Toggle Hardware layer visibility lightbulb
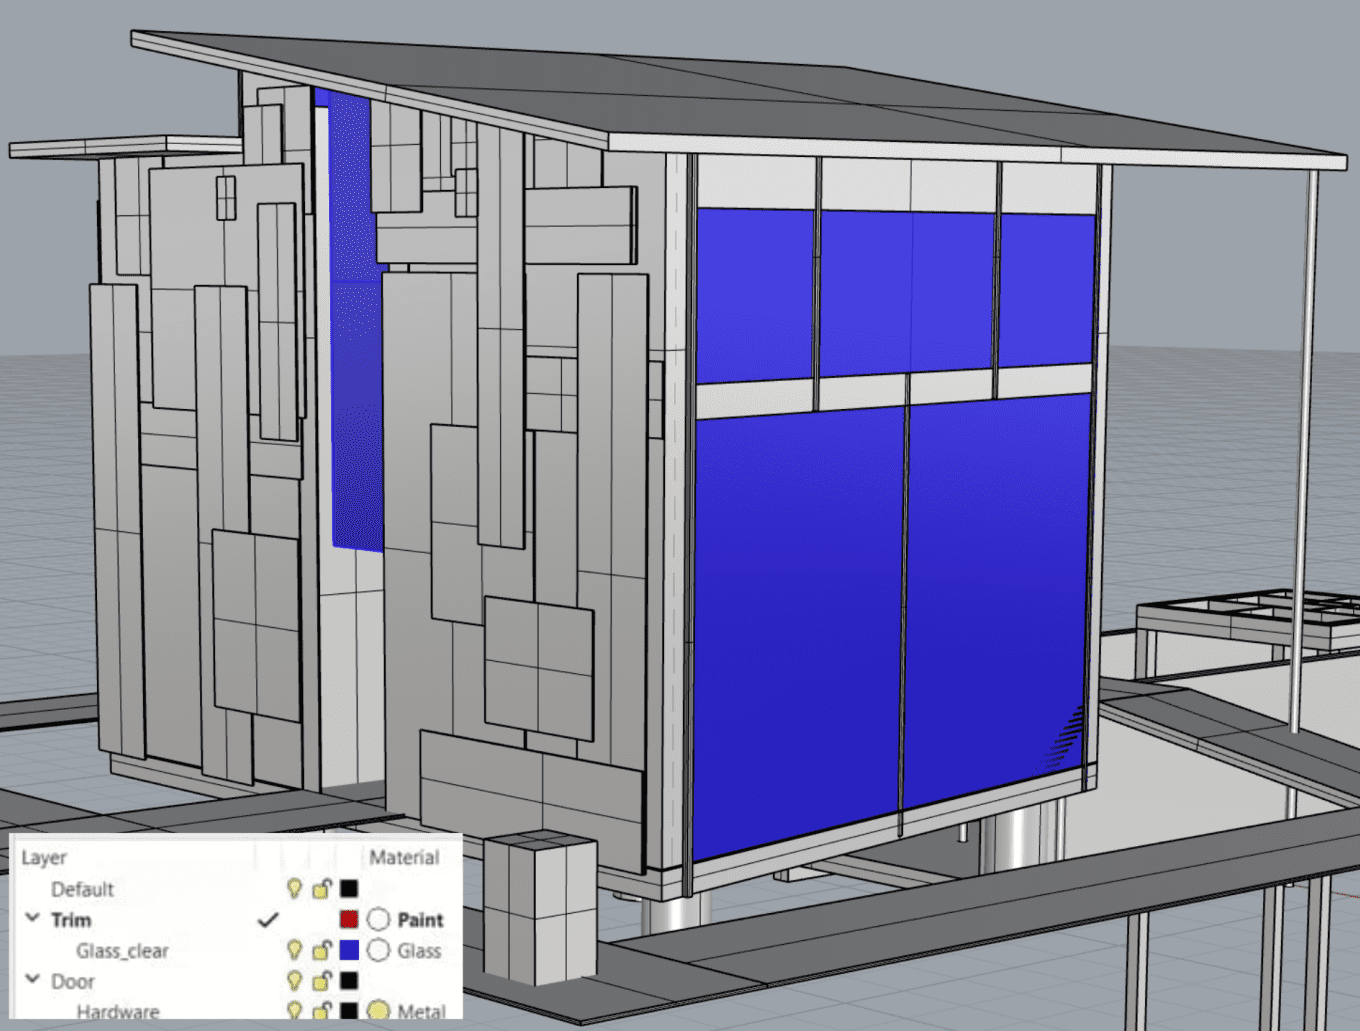 294,1010
